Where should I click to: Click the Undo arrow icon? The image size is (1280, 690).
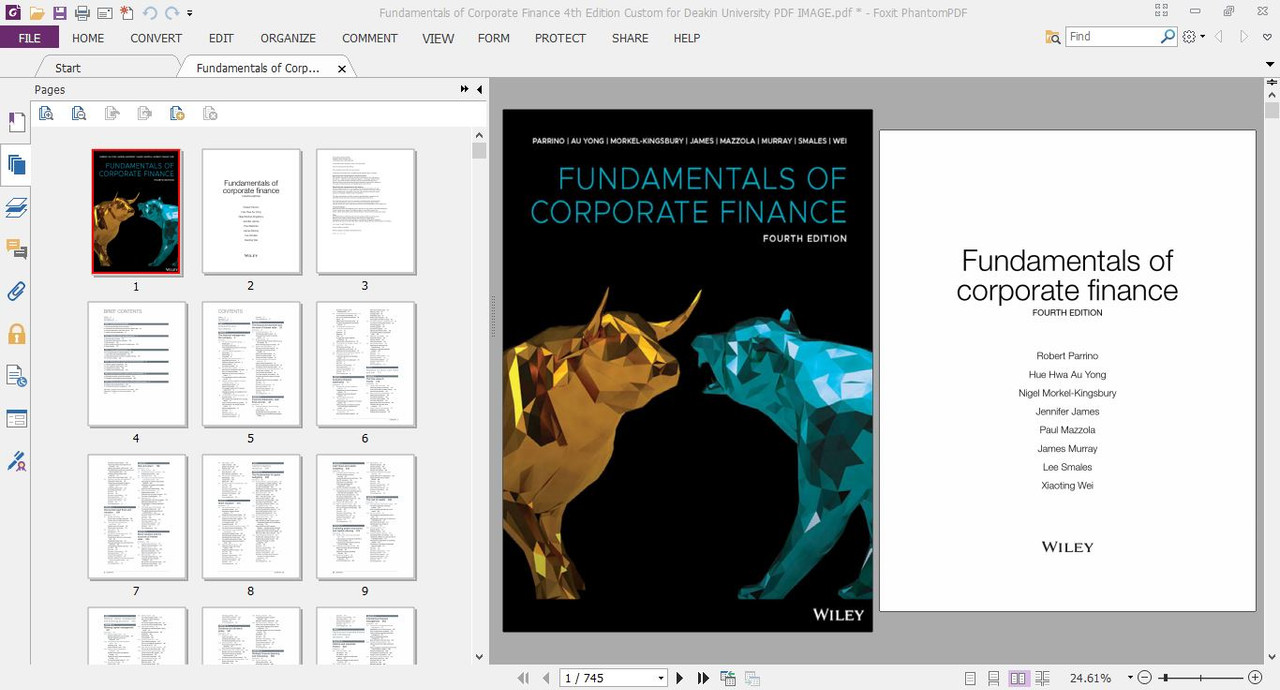coord(149,13)
